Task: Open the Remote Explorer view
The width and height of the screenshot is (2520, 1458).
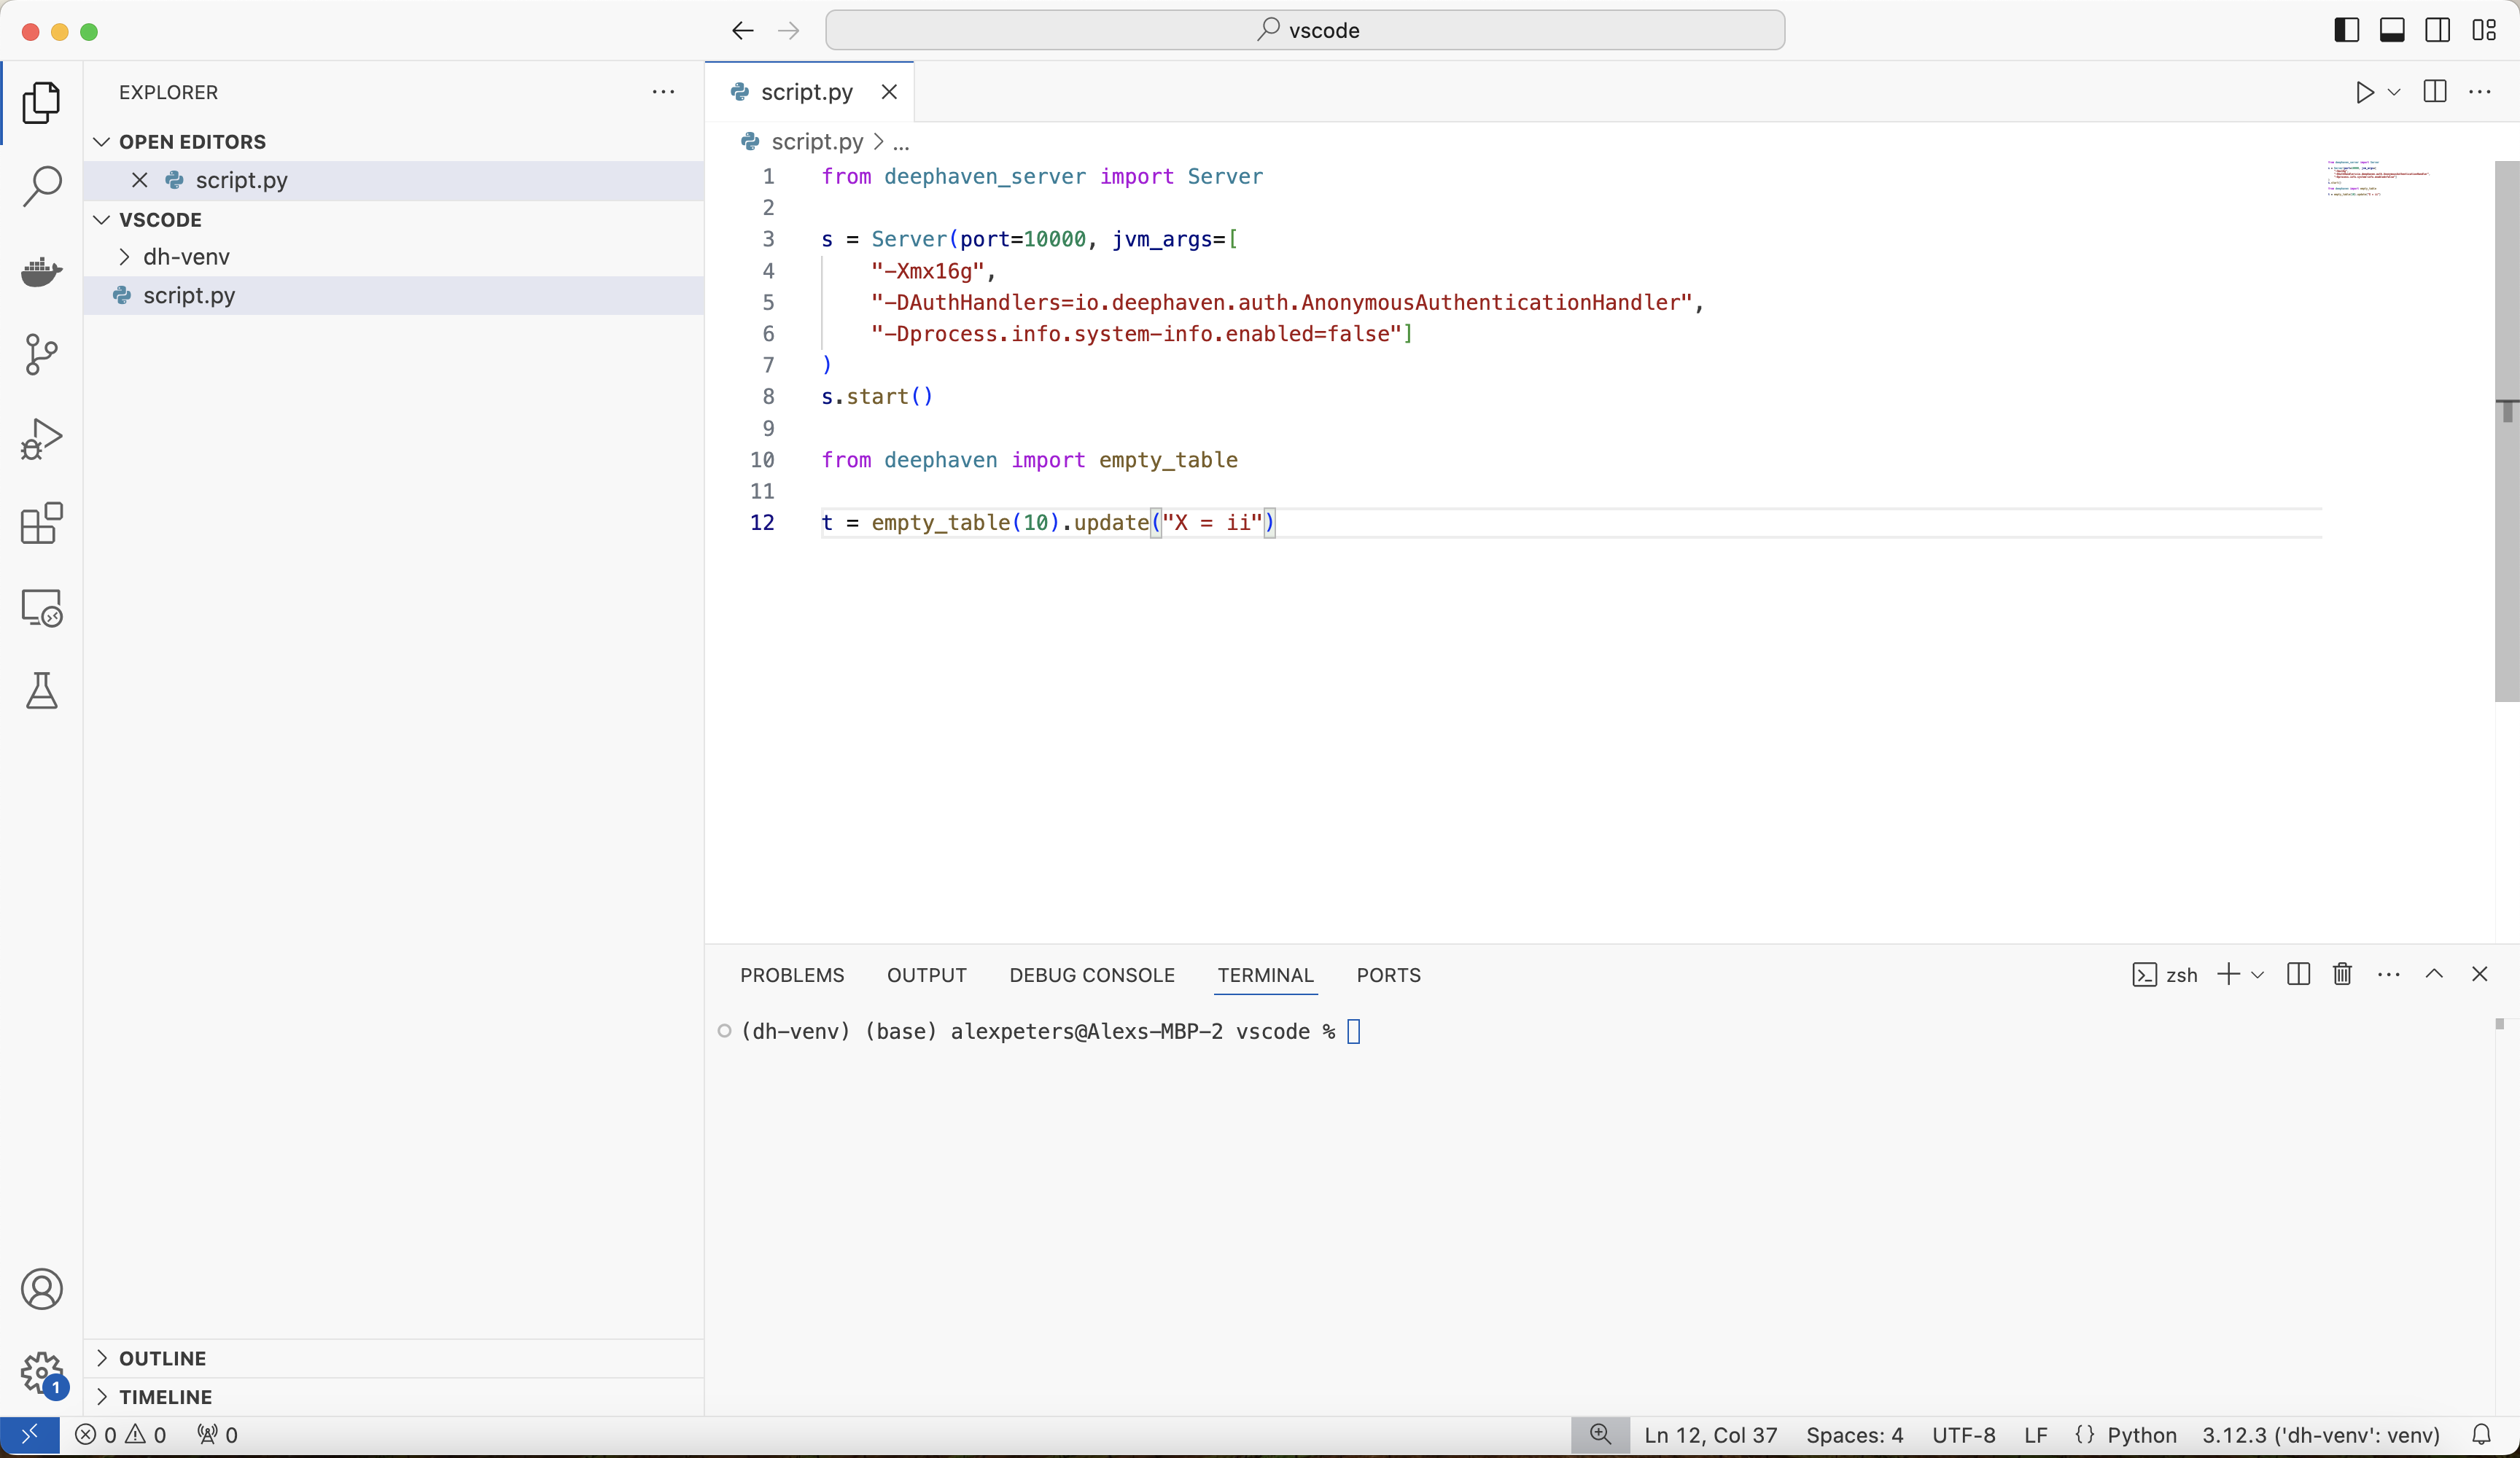Action: pyautogui.click(x=41, y=607)
